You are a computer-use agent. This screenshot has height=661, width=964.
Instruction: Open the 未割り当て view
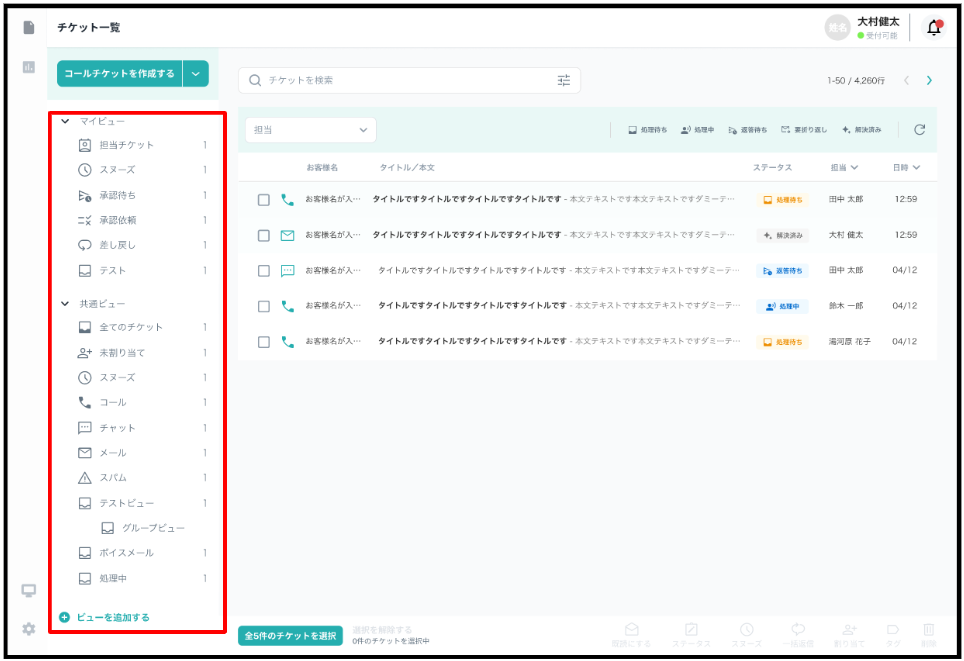(123, 353)
